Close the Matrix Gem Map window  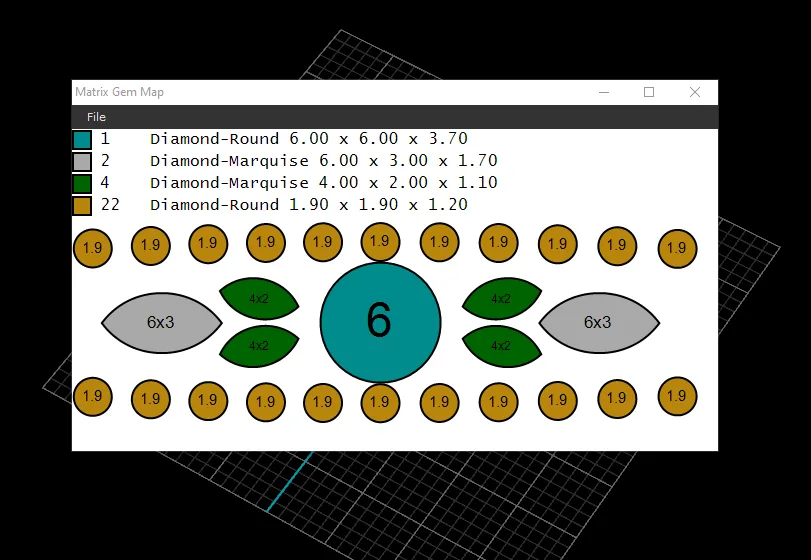tap(695, 93)
